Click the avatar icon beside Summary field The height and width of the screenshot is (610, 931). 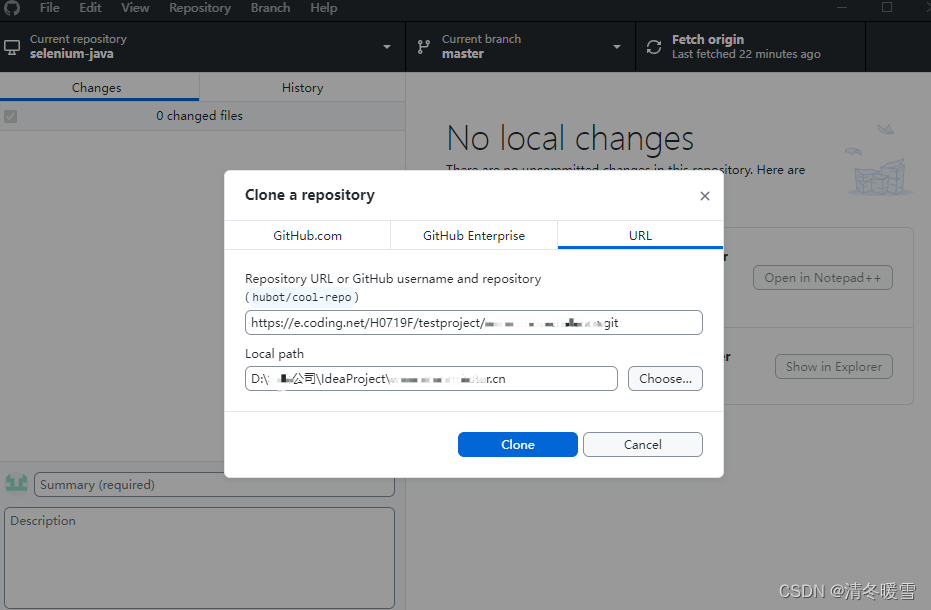17,483
